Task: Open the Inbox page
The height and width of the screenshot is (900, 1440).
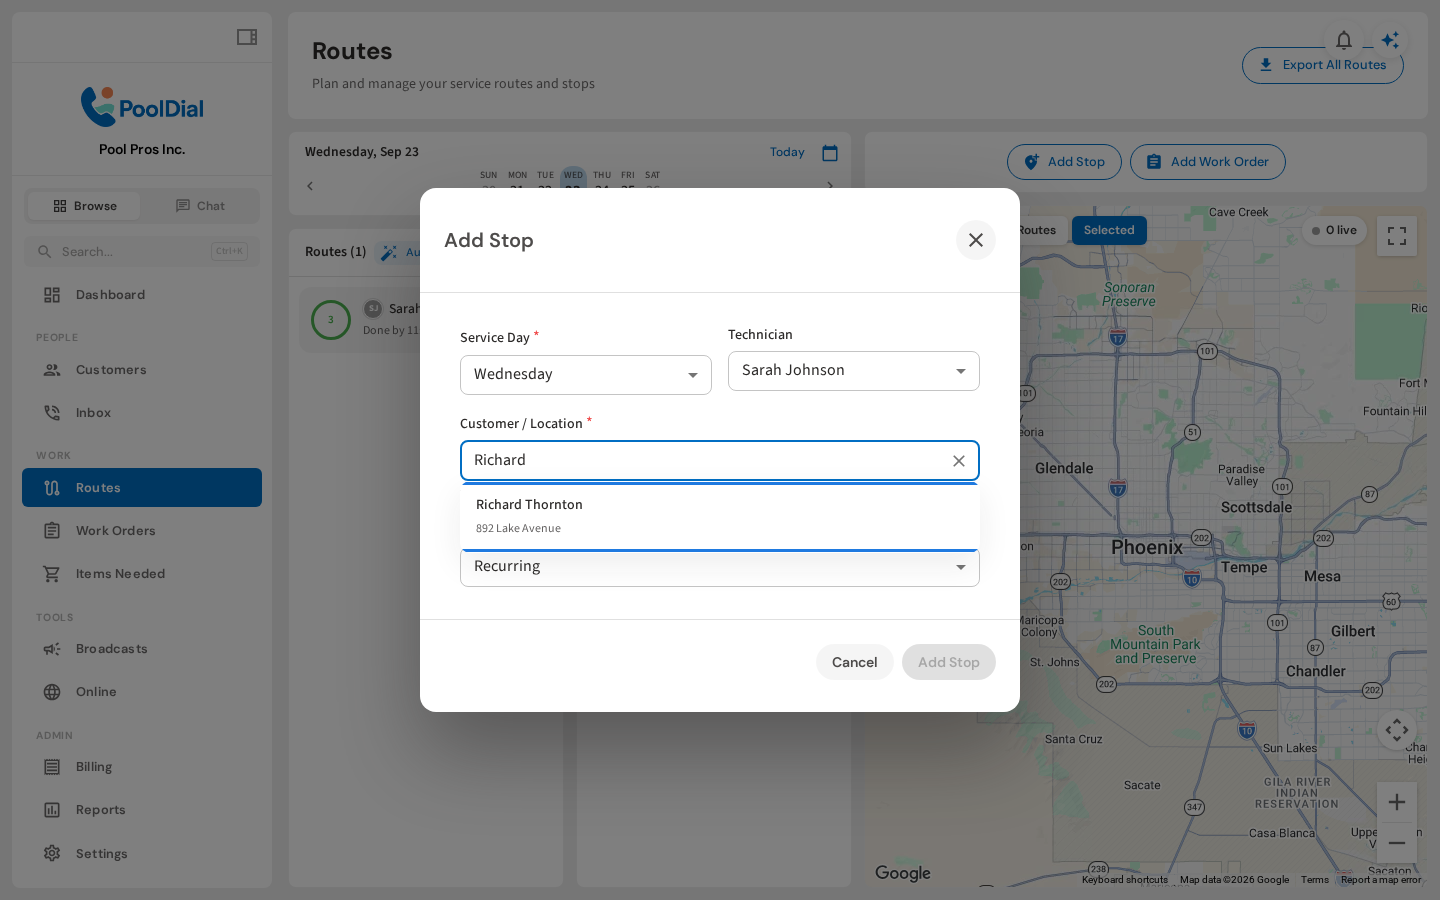Action: click(142, 413)
